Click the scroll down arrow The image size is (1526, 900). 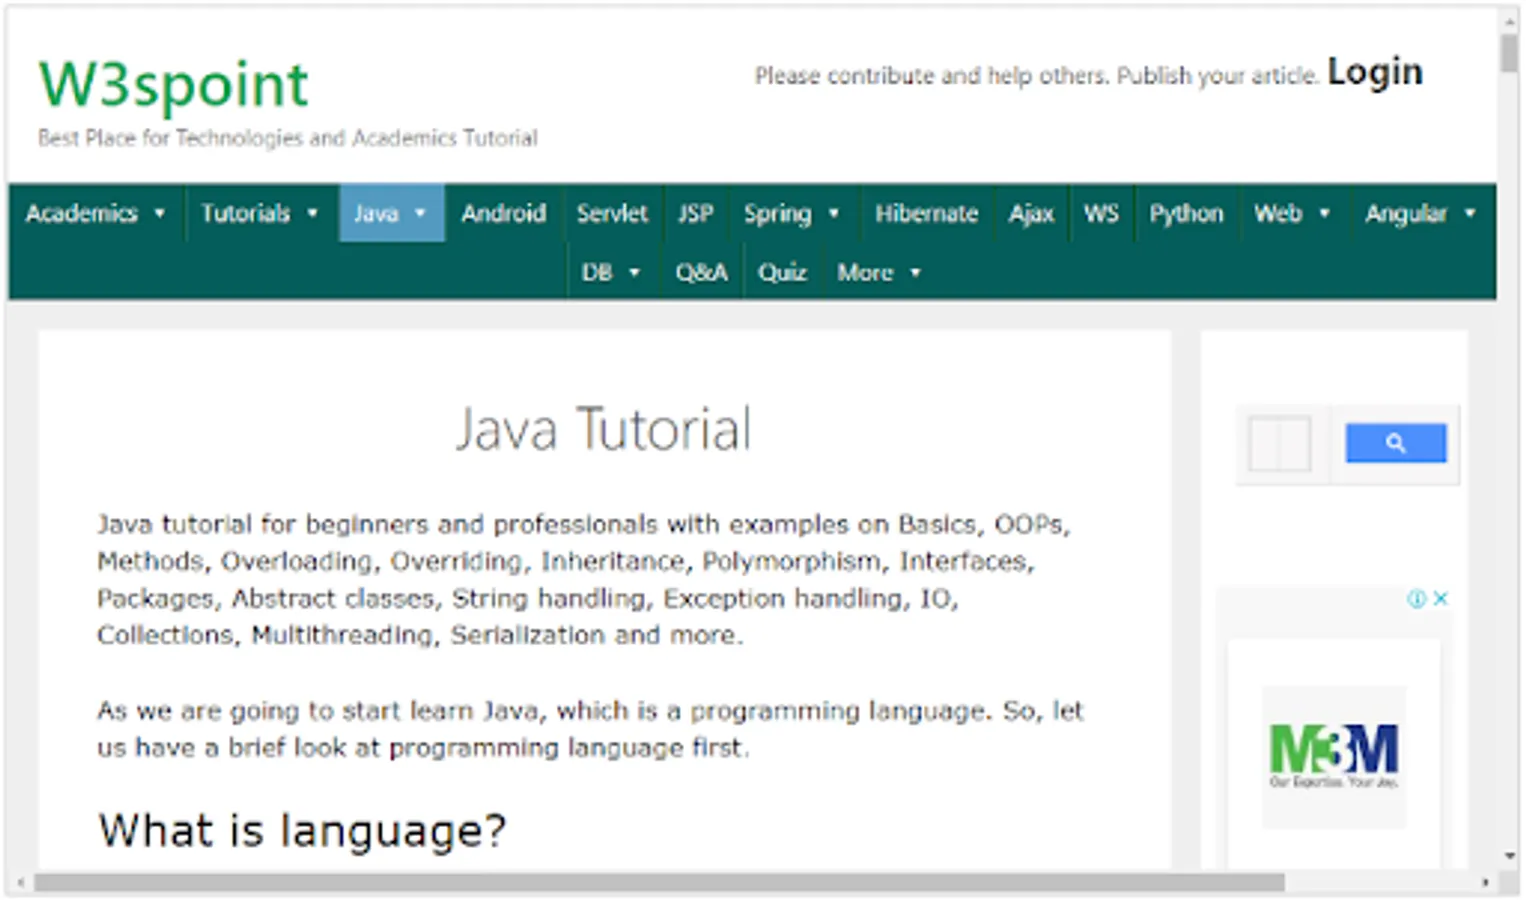[x=1509, y=856]
